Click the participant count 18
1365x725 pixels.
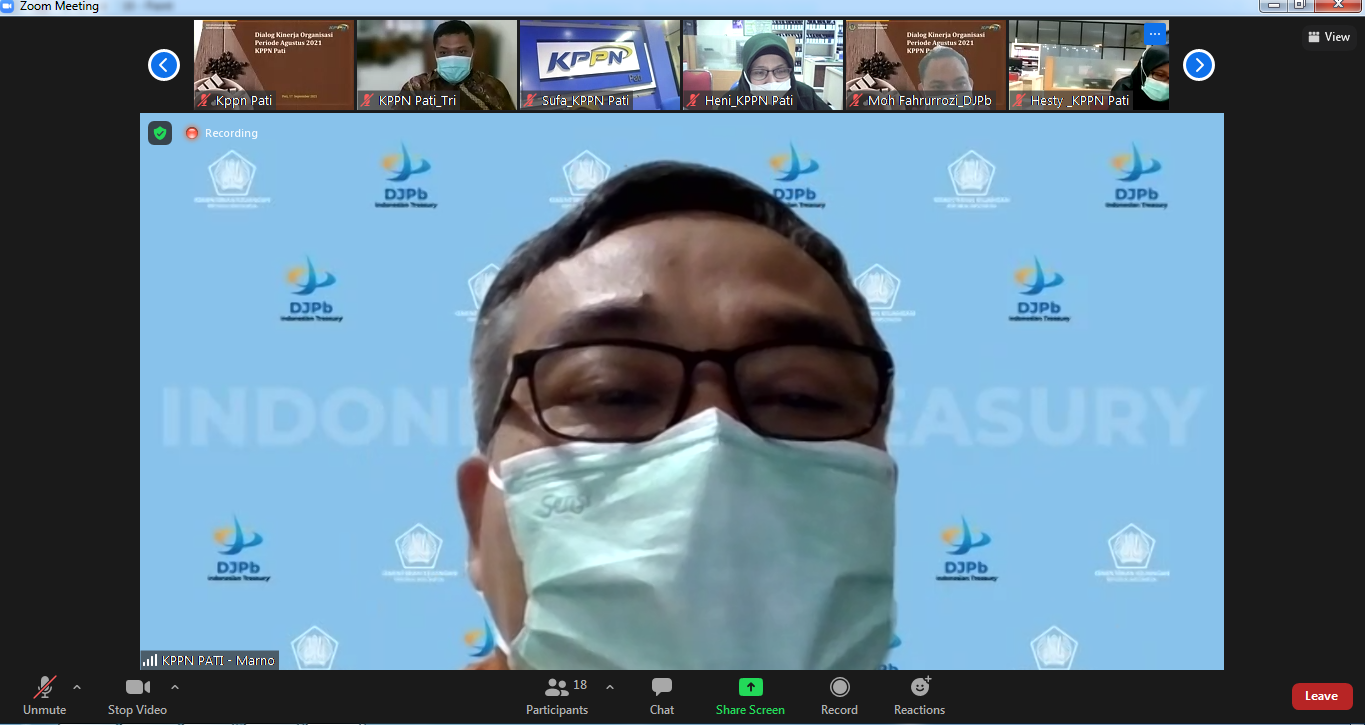pyautogui.click(x=580, y=685)
